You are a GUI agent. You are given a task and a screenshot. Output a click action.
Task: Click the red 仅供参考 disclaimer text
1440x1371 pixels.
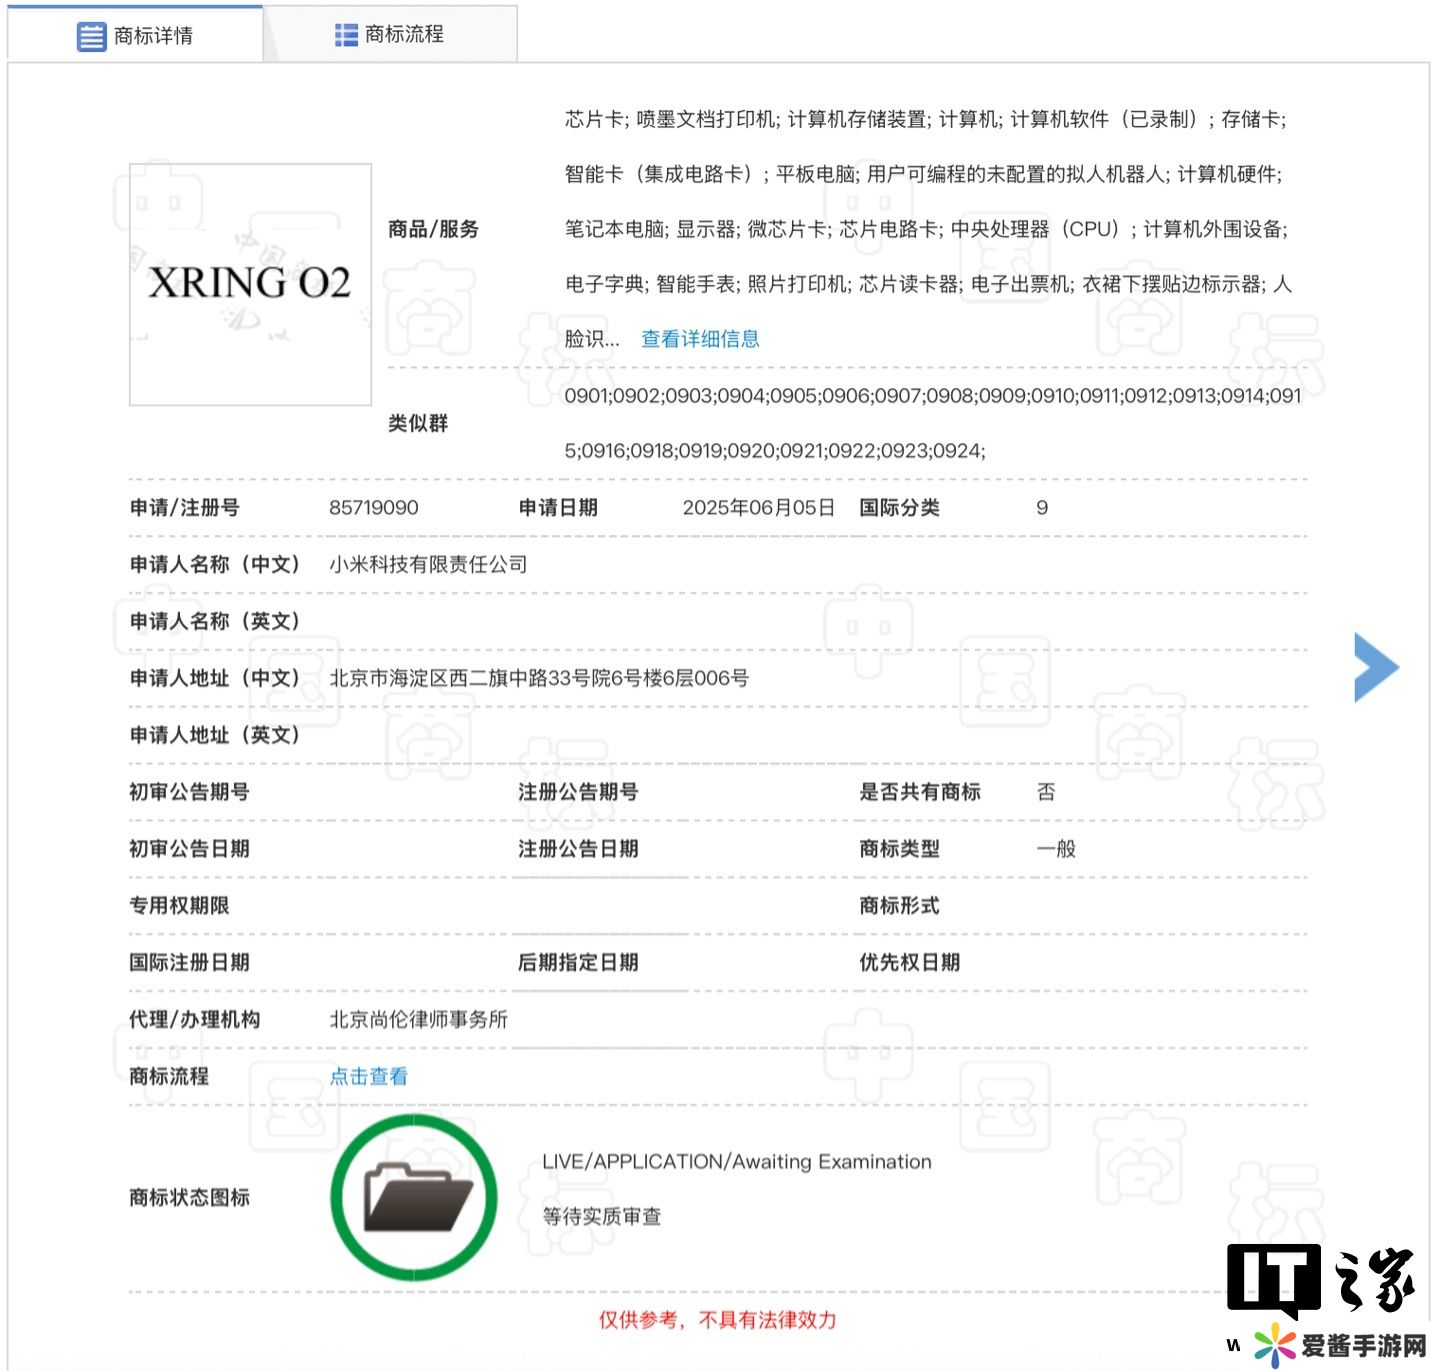point(717,1320)
